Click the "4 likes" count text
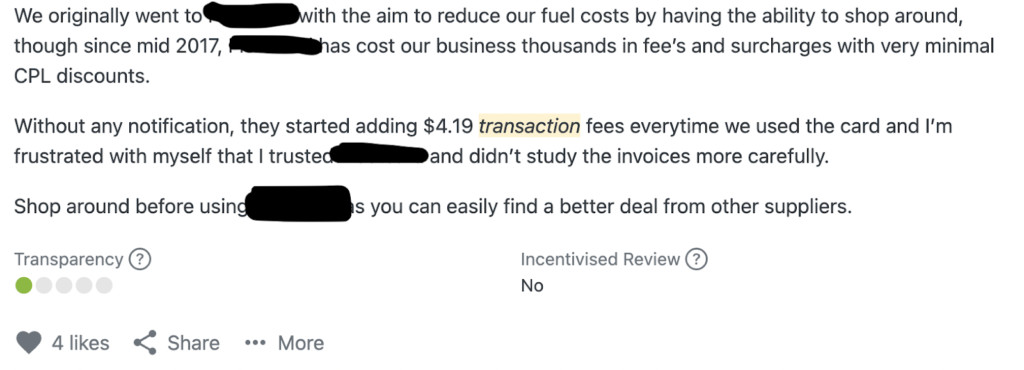Viewport: 1024px width, 370px height. click(x=80, y=343)
